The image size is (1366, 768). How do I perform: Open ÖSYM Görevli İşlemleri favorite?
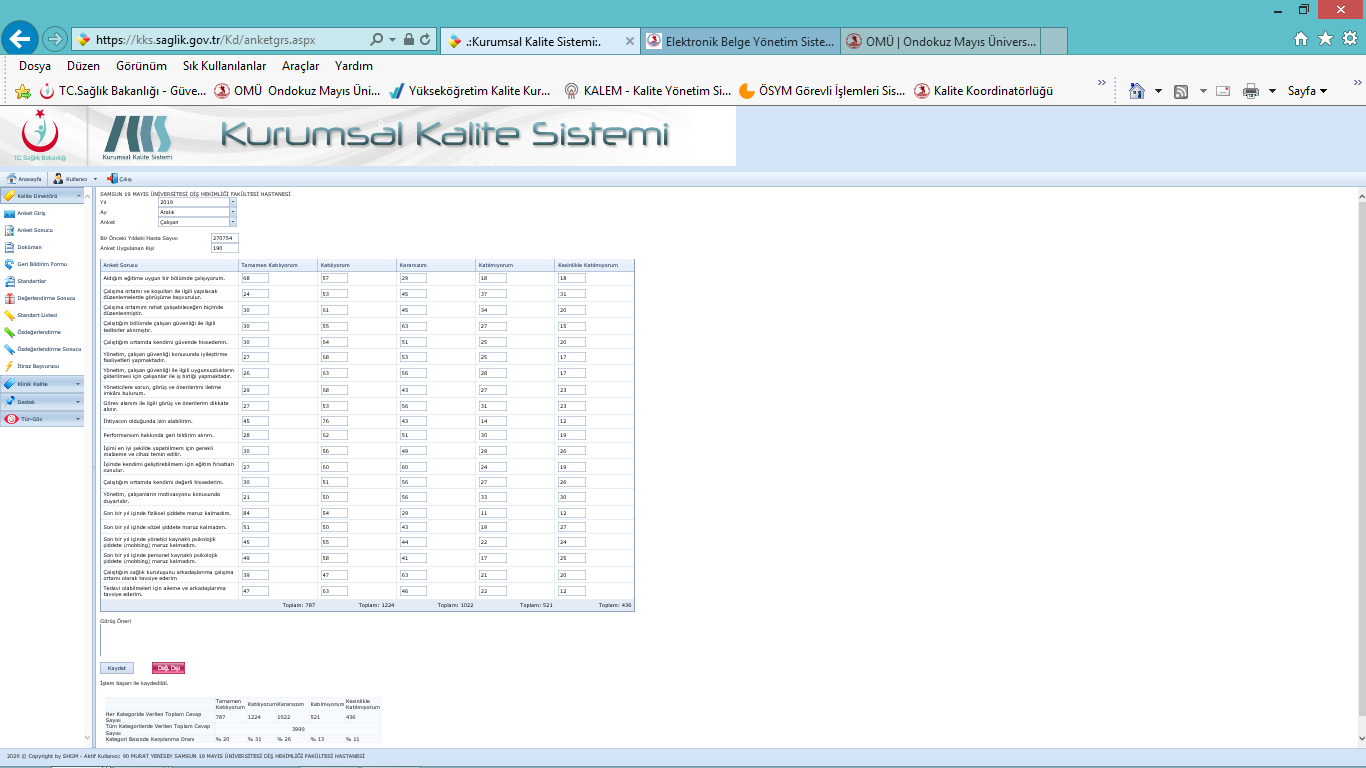click(x=823, y=91)
